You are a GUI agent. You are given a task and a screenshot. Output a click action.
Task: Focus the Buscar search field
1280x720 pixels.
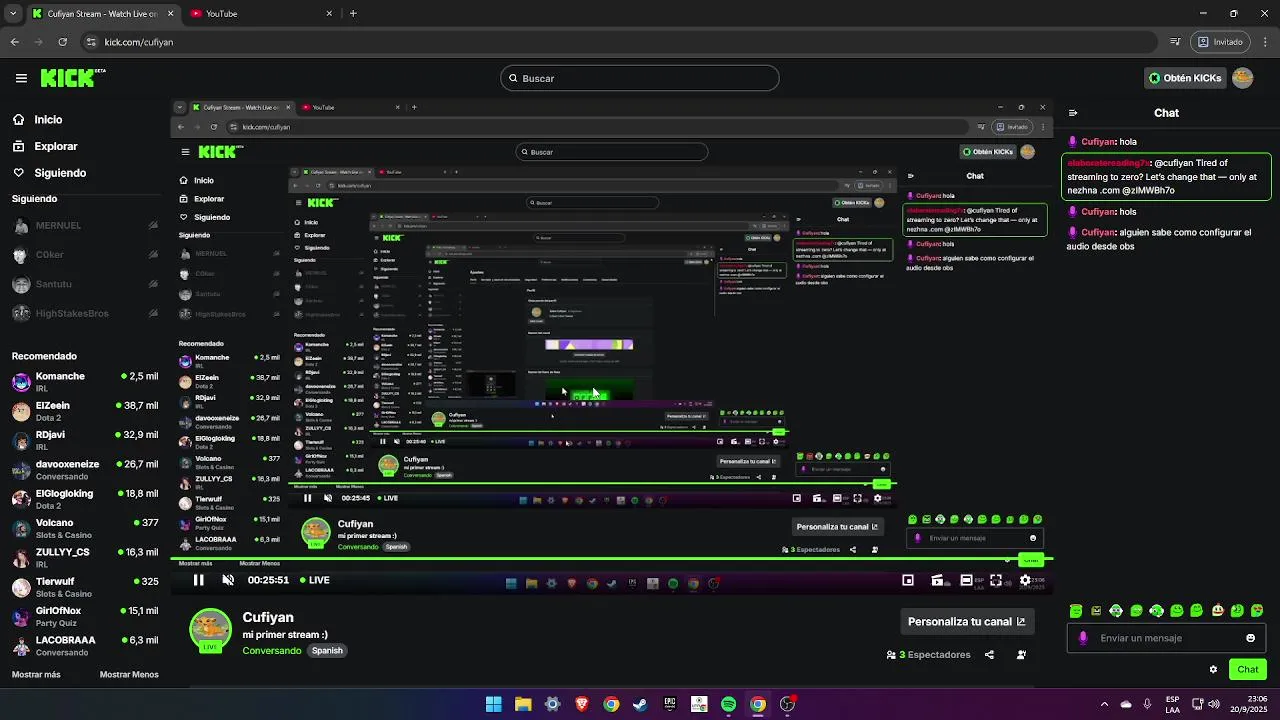(640, 78)
